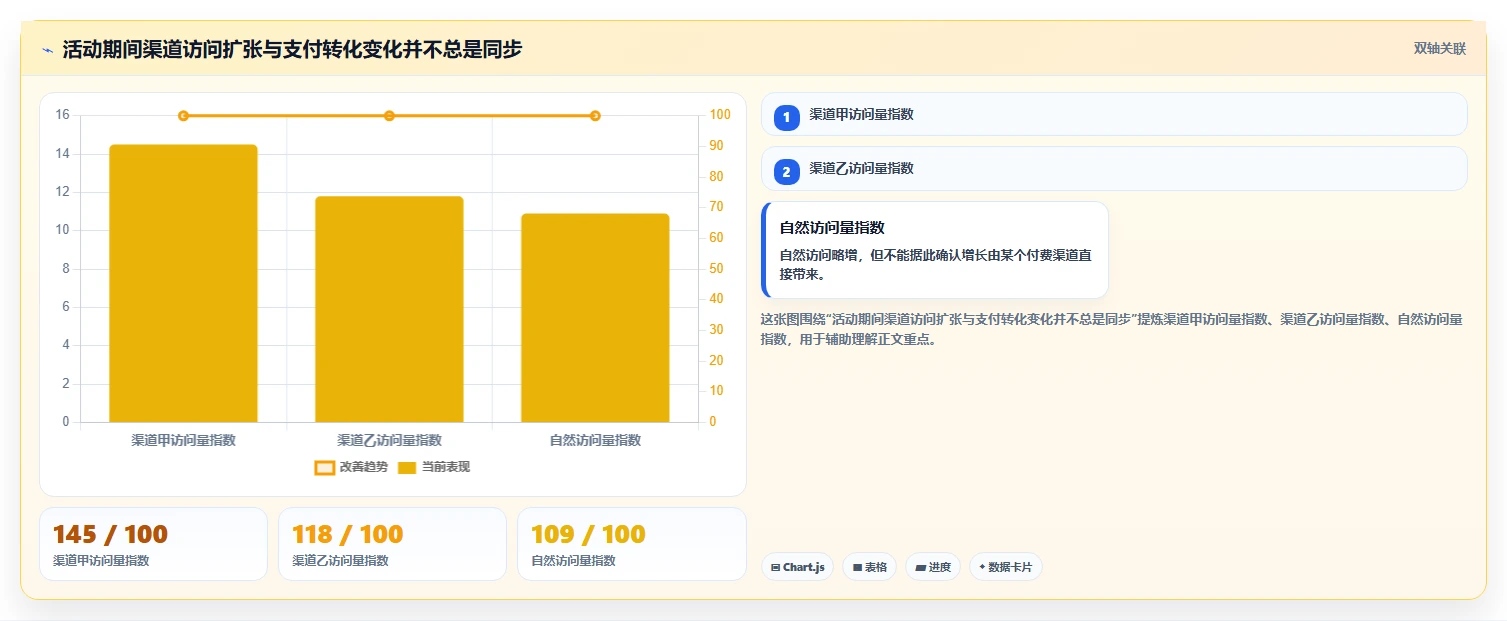Click the 表格 tag

click(x=869, y=567)
